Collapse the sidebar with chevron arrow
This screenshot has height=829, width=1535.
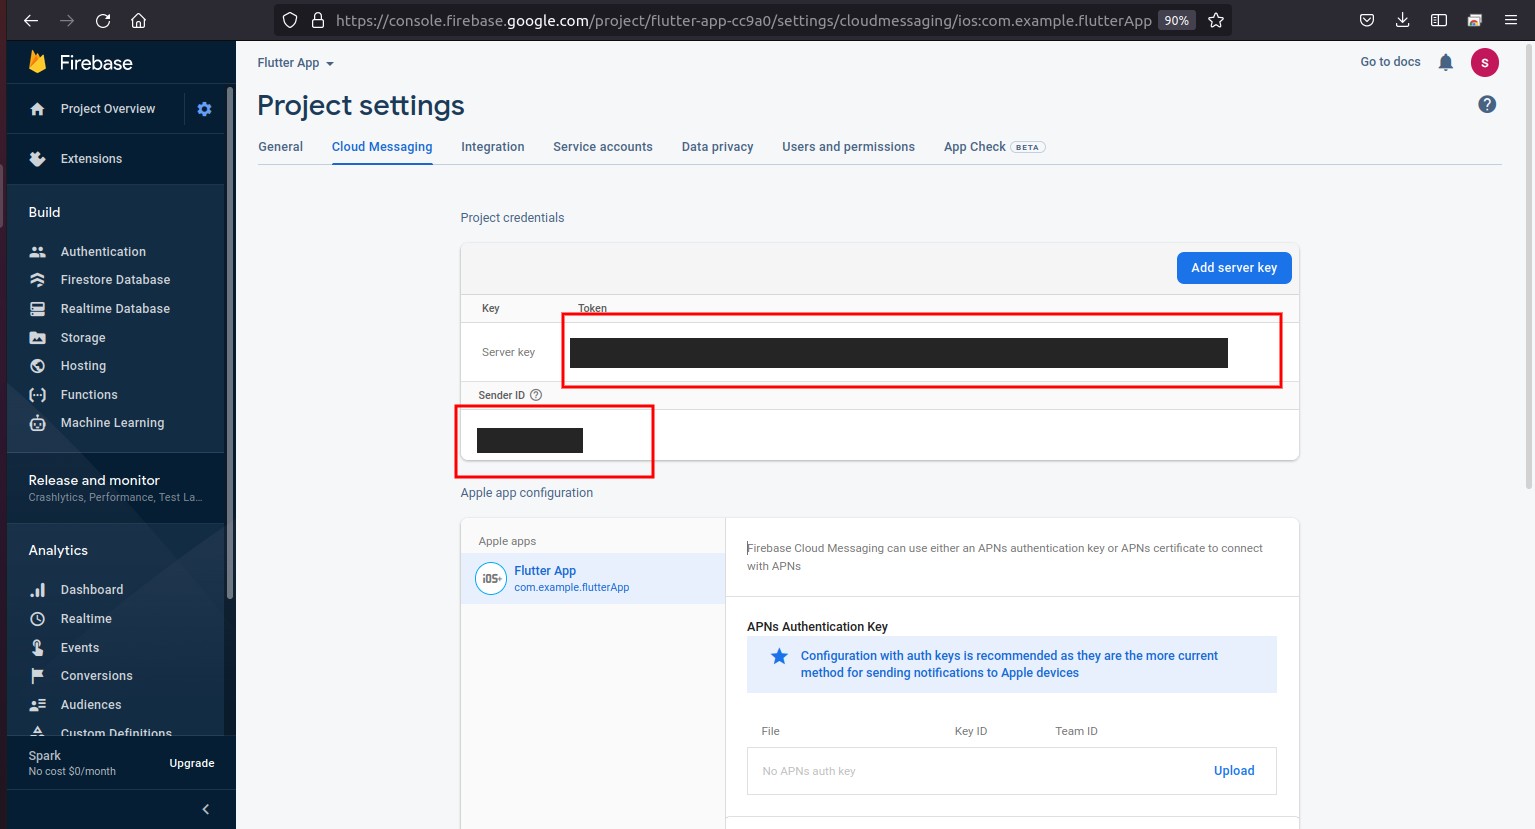pyautogui.click(x=206, y=809)
